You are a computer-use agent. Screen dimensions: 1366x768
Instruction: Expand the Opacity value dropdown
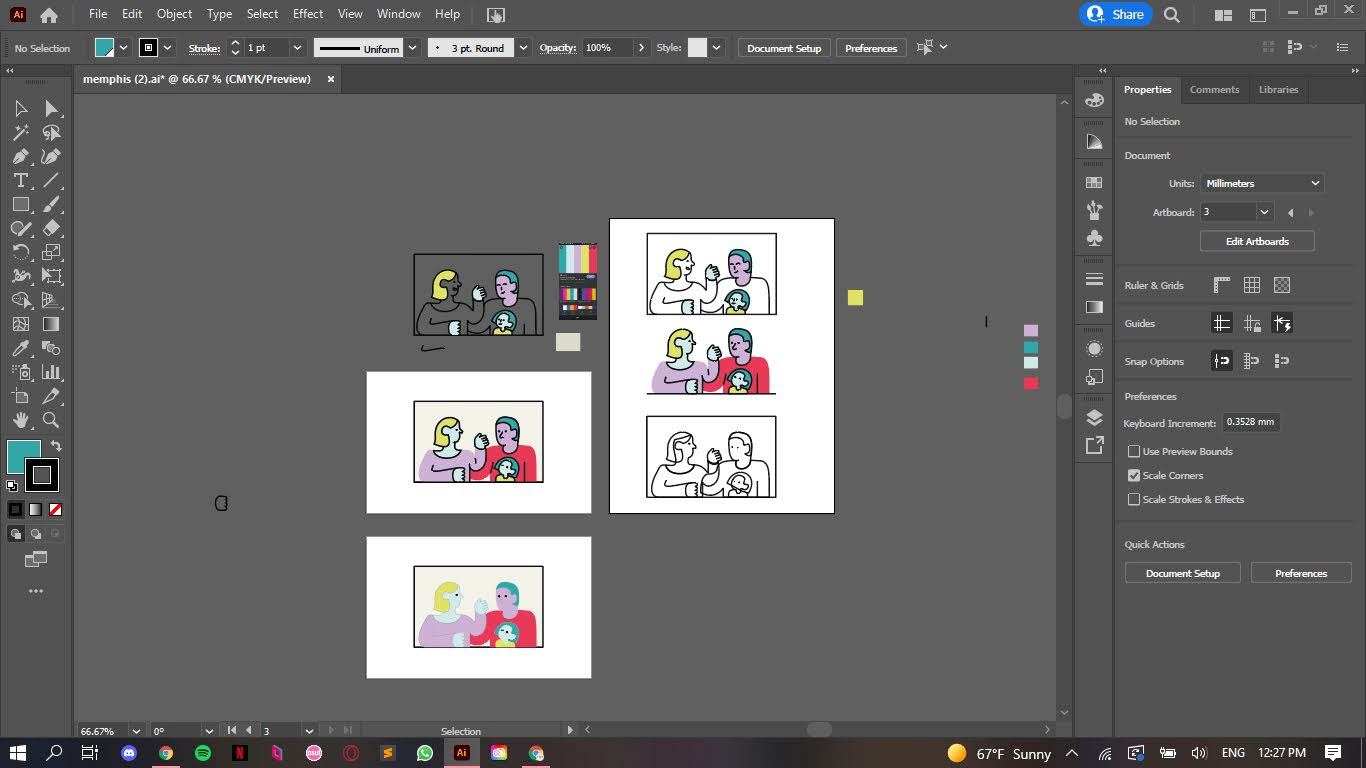640,48
